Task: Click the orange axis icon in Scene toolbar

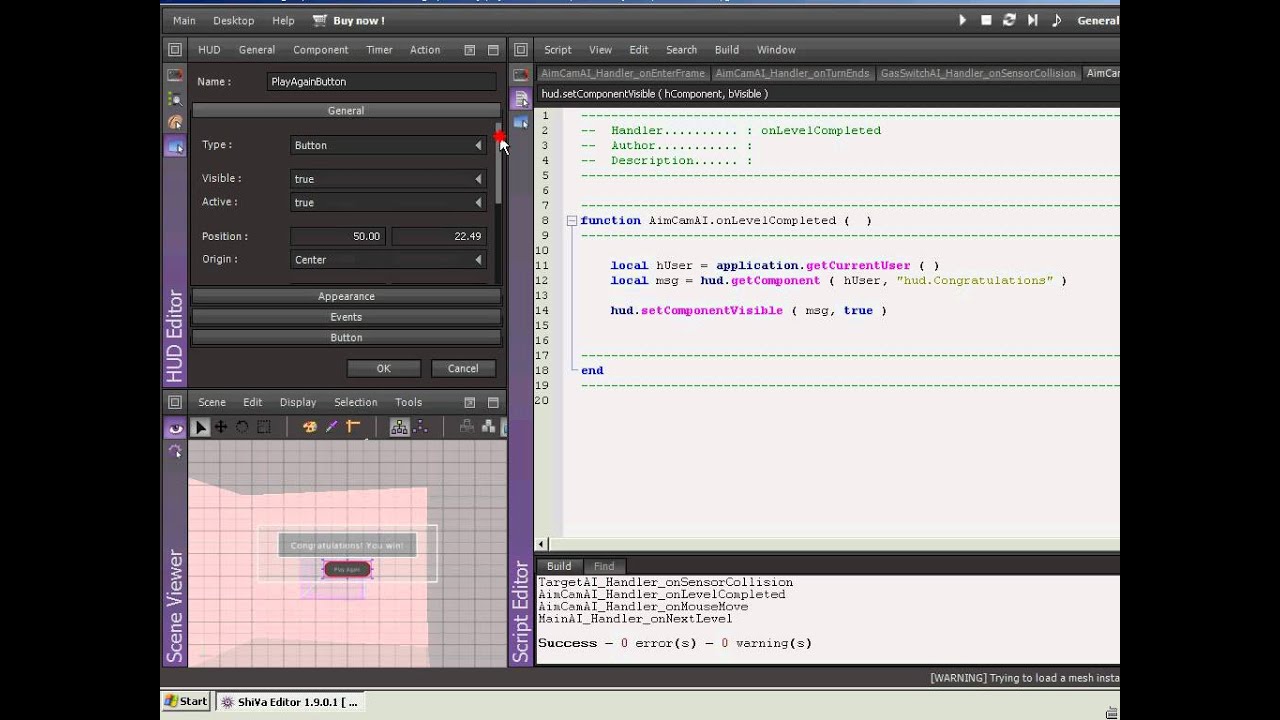Action: pos(353,427)
